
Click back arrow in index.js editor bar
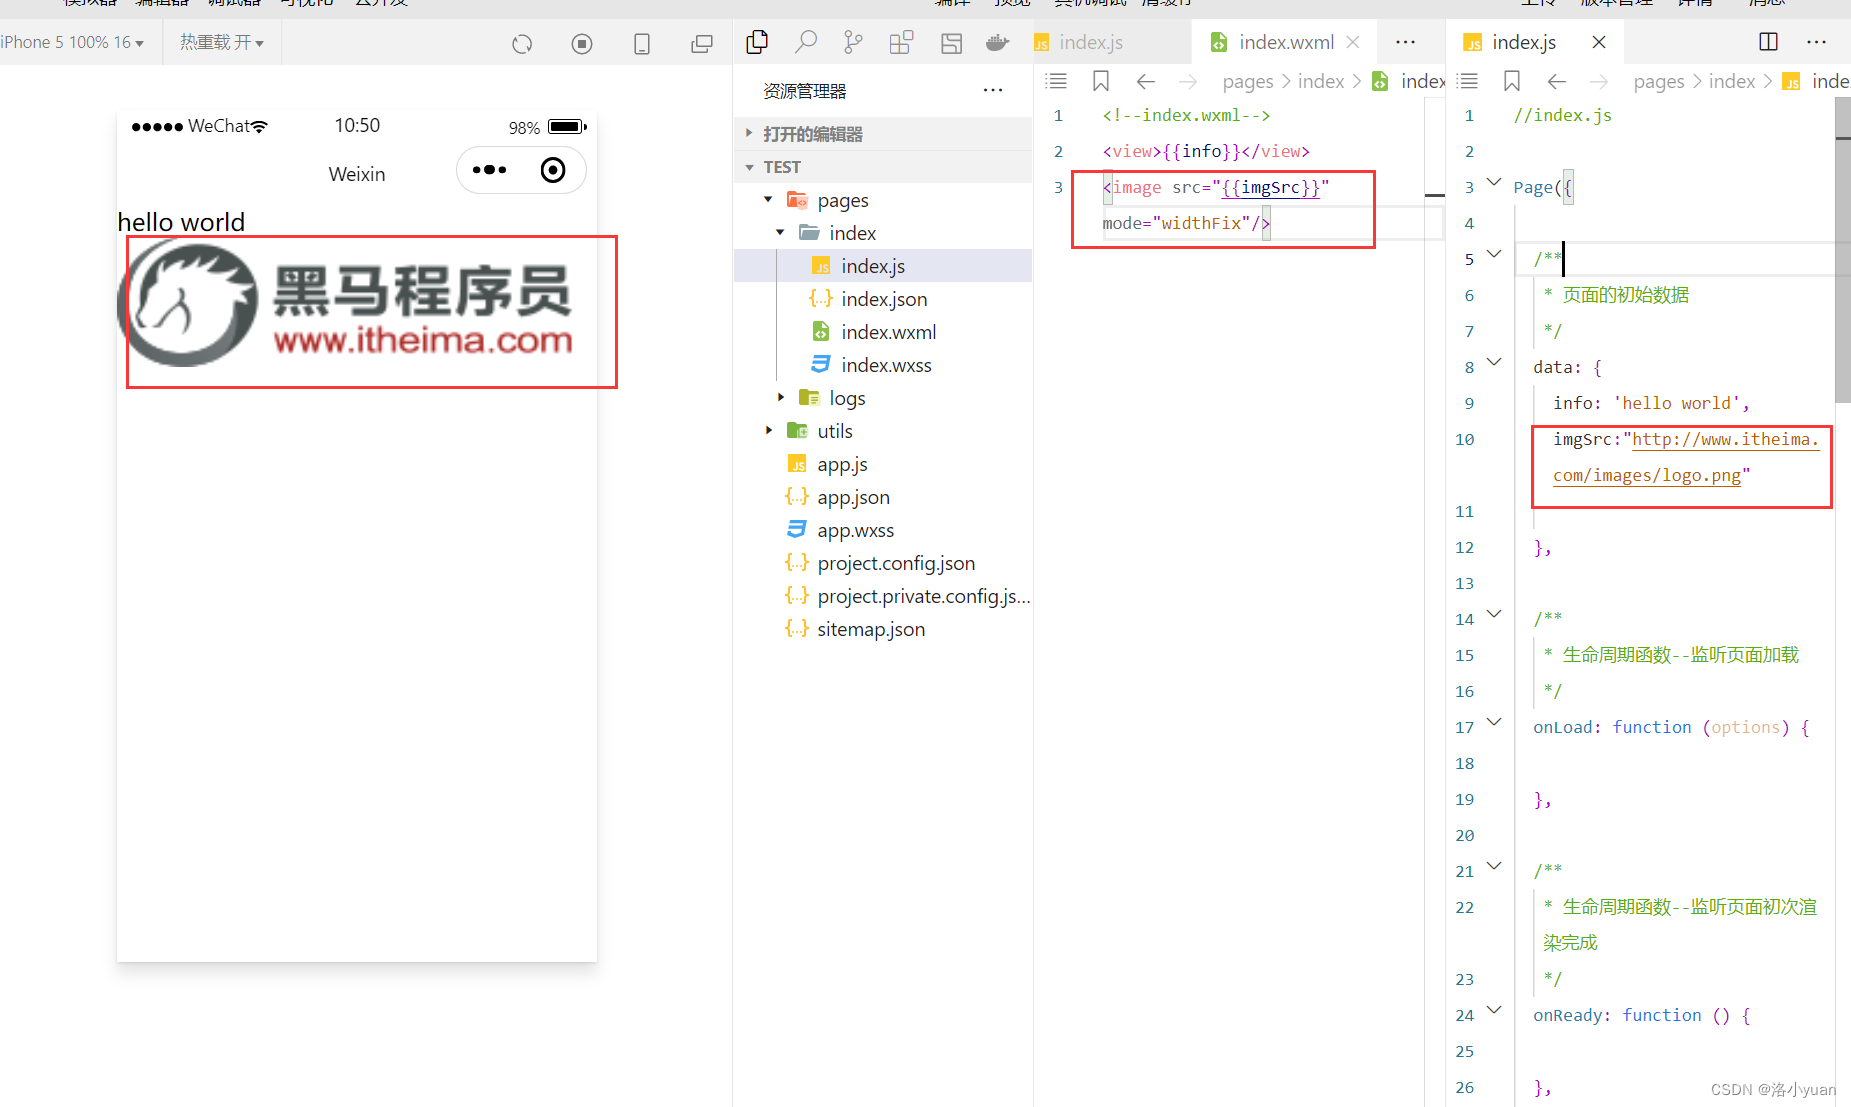[1557, 81]
